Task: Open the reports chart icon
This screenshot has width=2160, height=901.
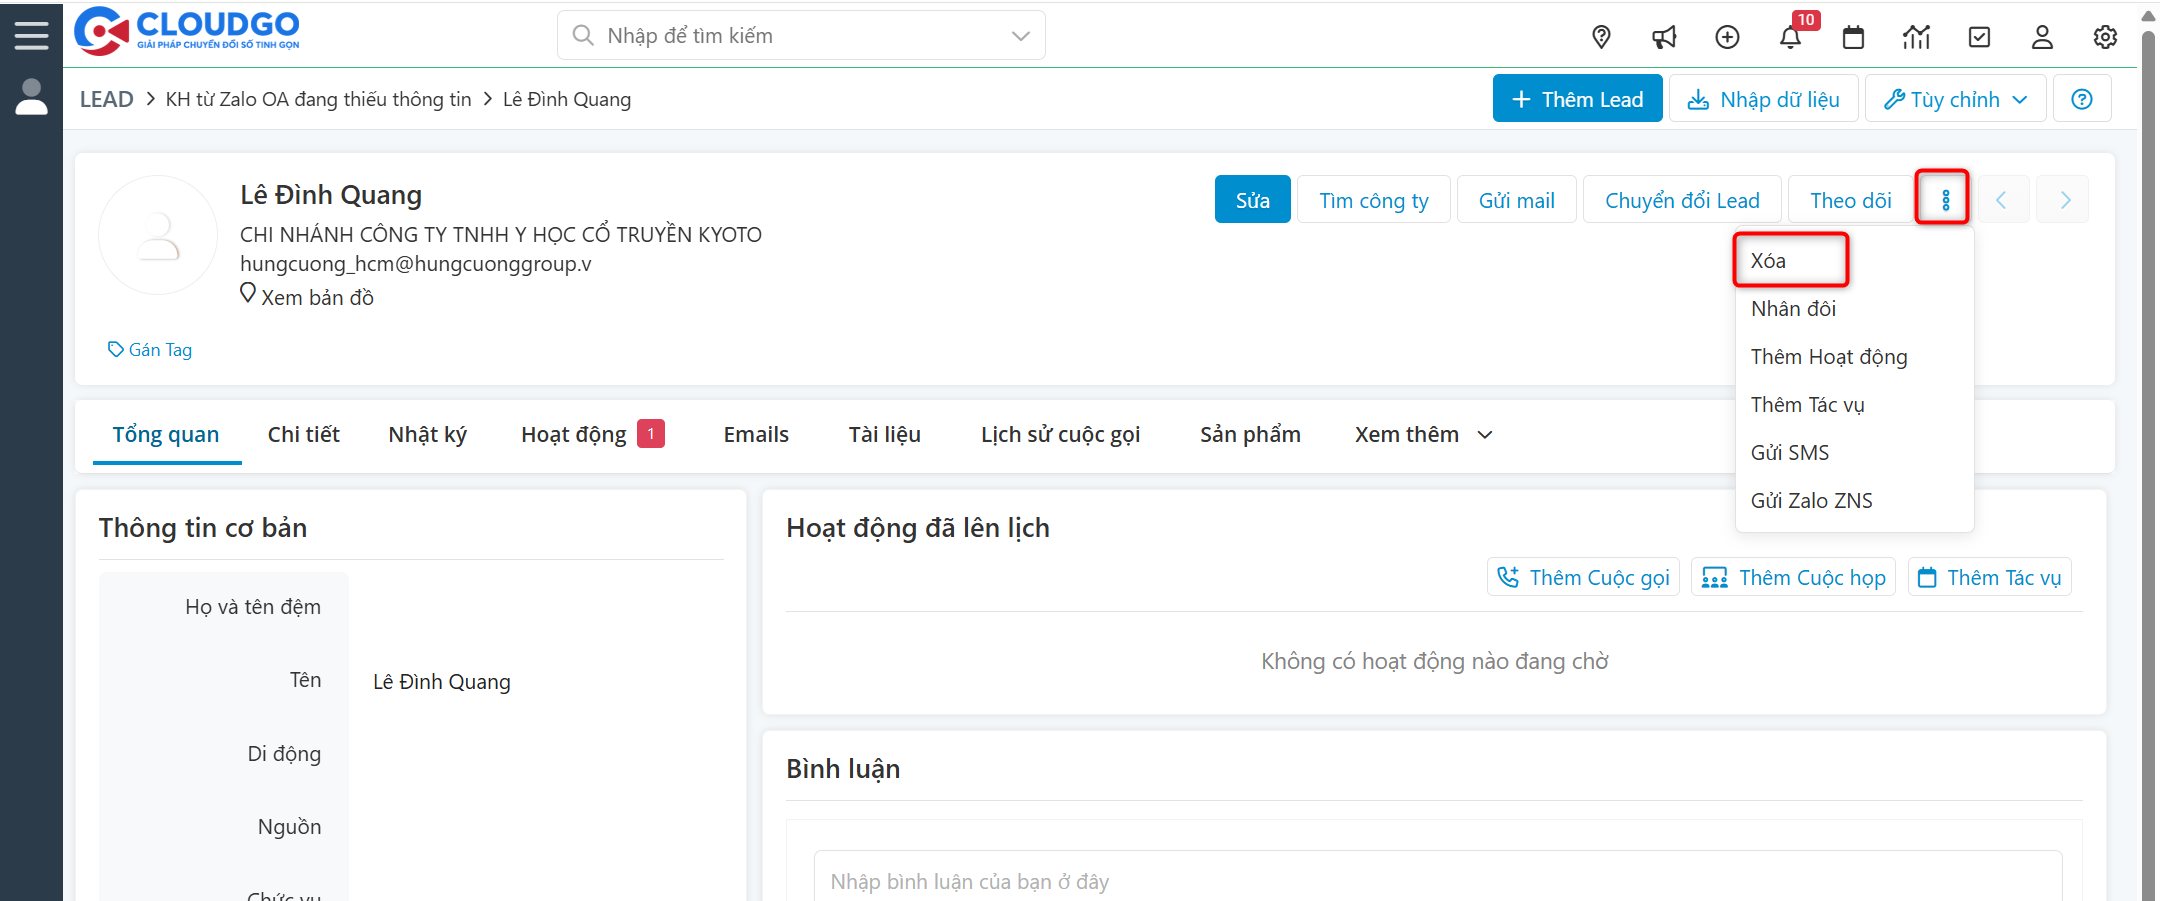Action: point(1916,37)
